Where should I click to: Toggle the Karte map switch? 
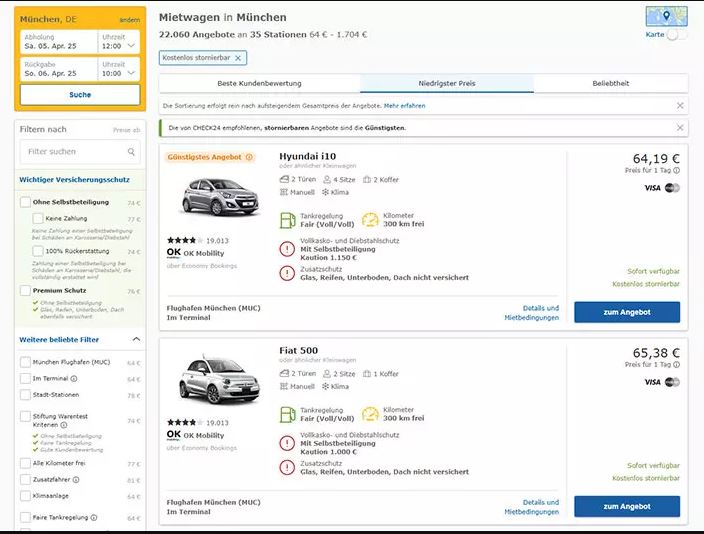pos(677,35)
